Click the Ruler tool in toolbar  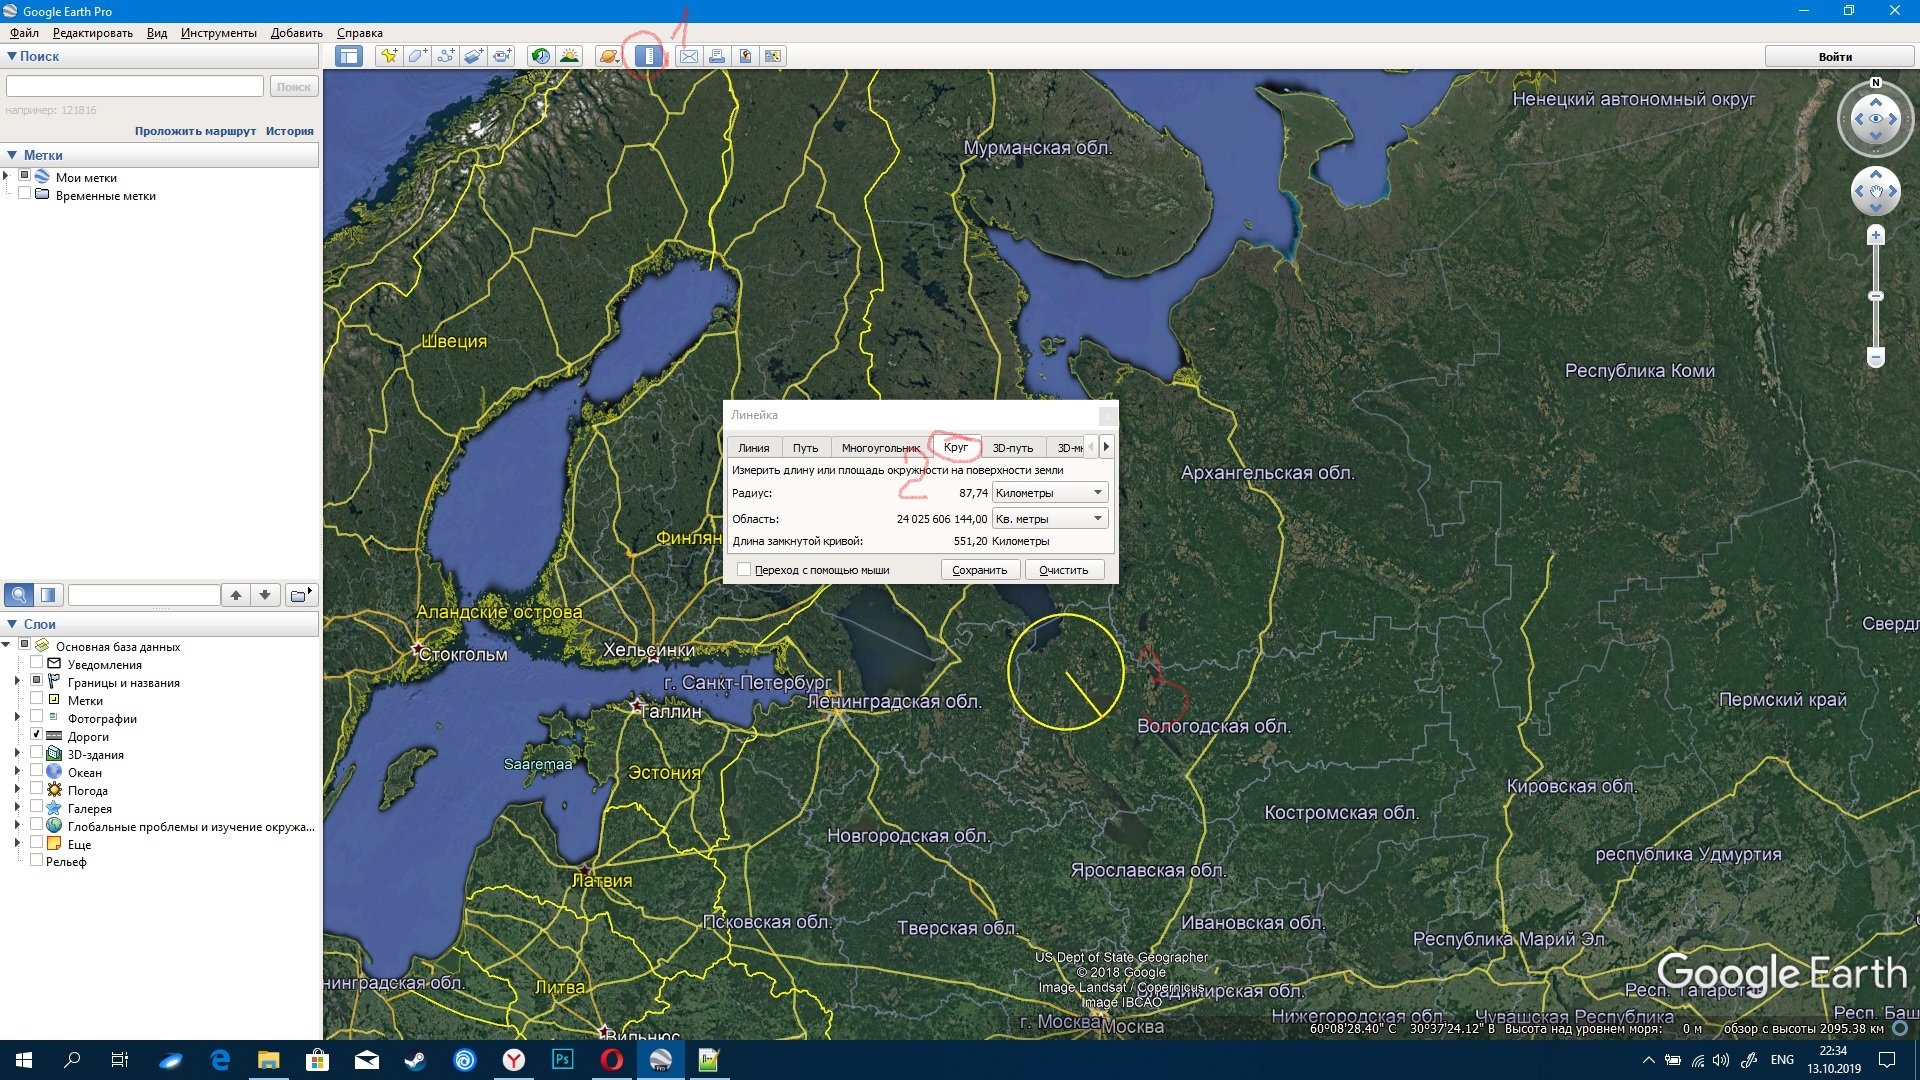point(648,56)
